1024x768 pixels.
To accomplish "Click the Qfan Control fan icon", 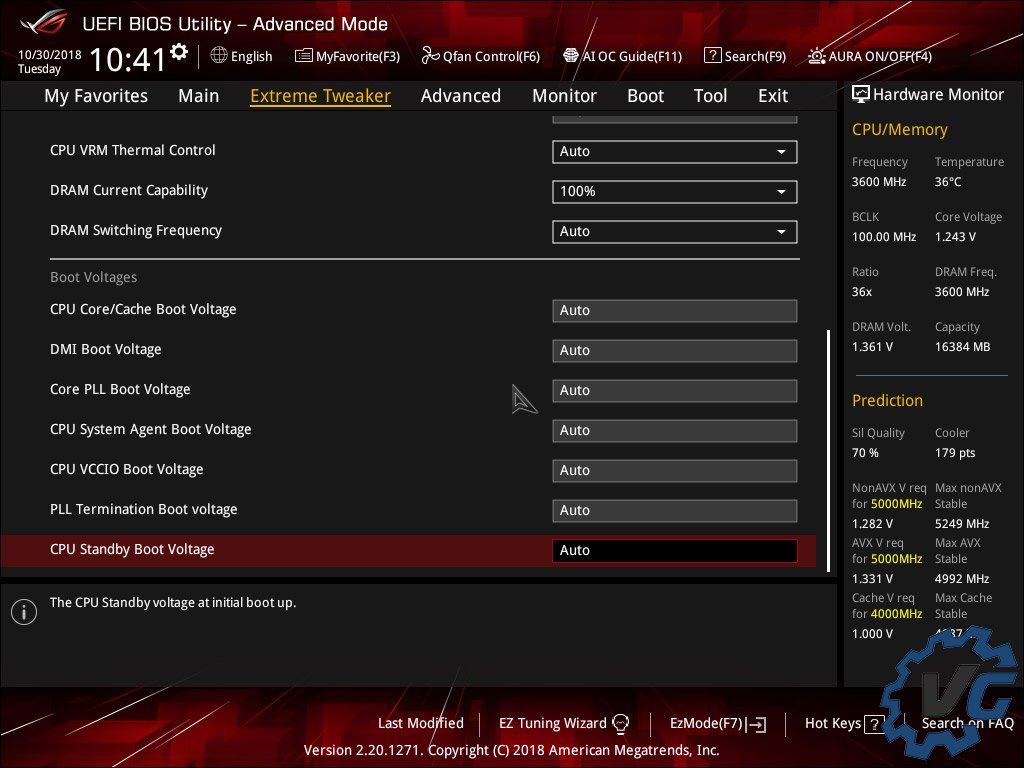I will point(430,56).
